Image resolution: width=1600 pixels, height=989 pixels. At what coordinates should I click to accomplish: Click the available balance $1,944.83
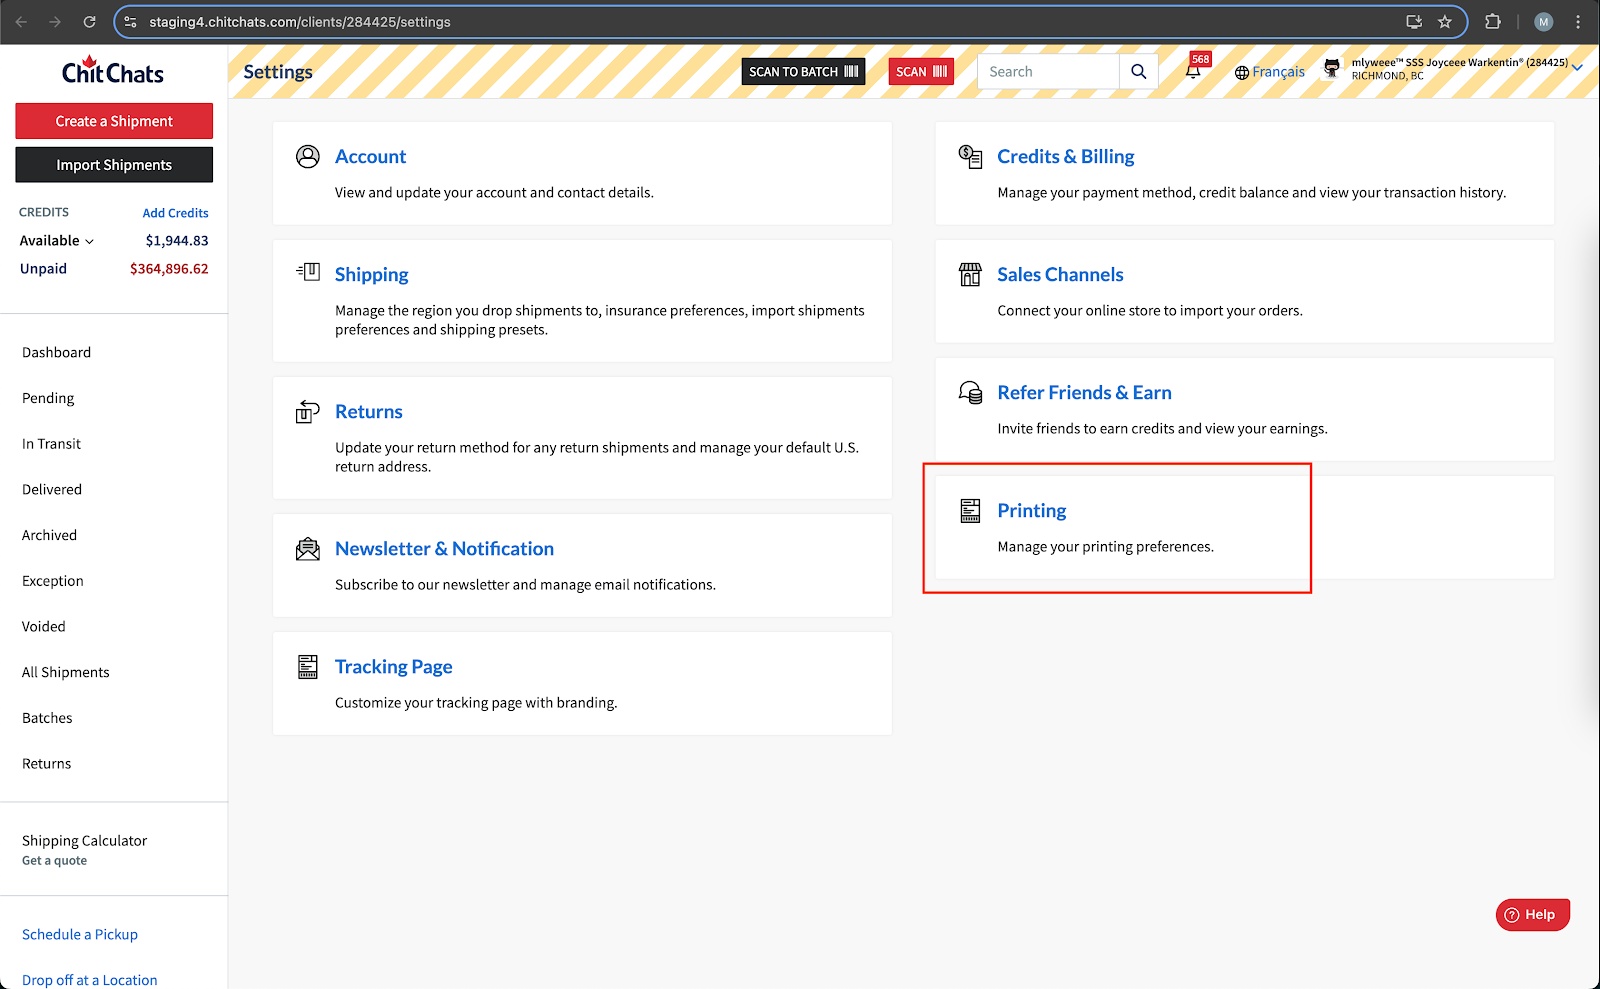coord(177,241)
